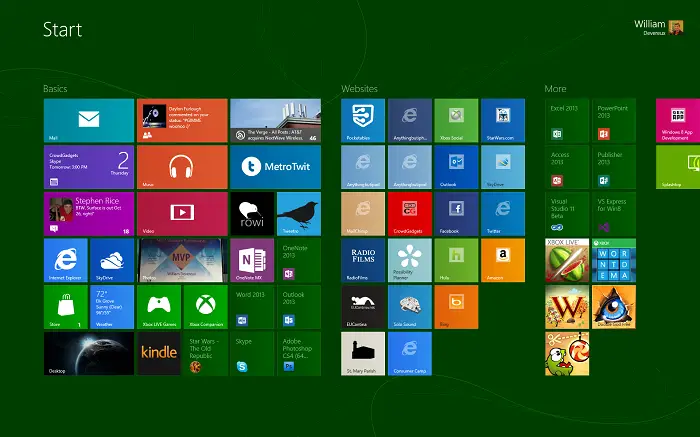
Task: Open Star Wars The Old Republic tile
Action: coord(205,354)
